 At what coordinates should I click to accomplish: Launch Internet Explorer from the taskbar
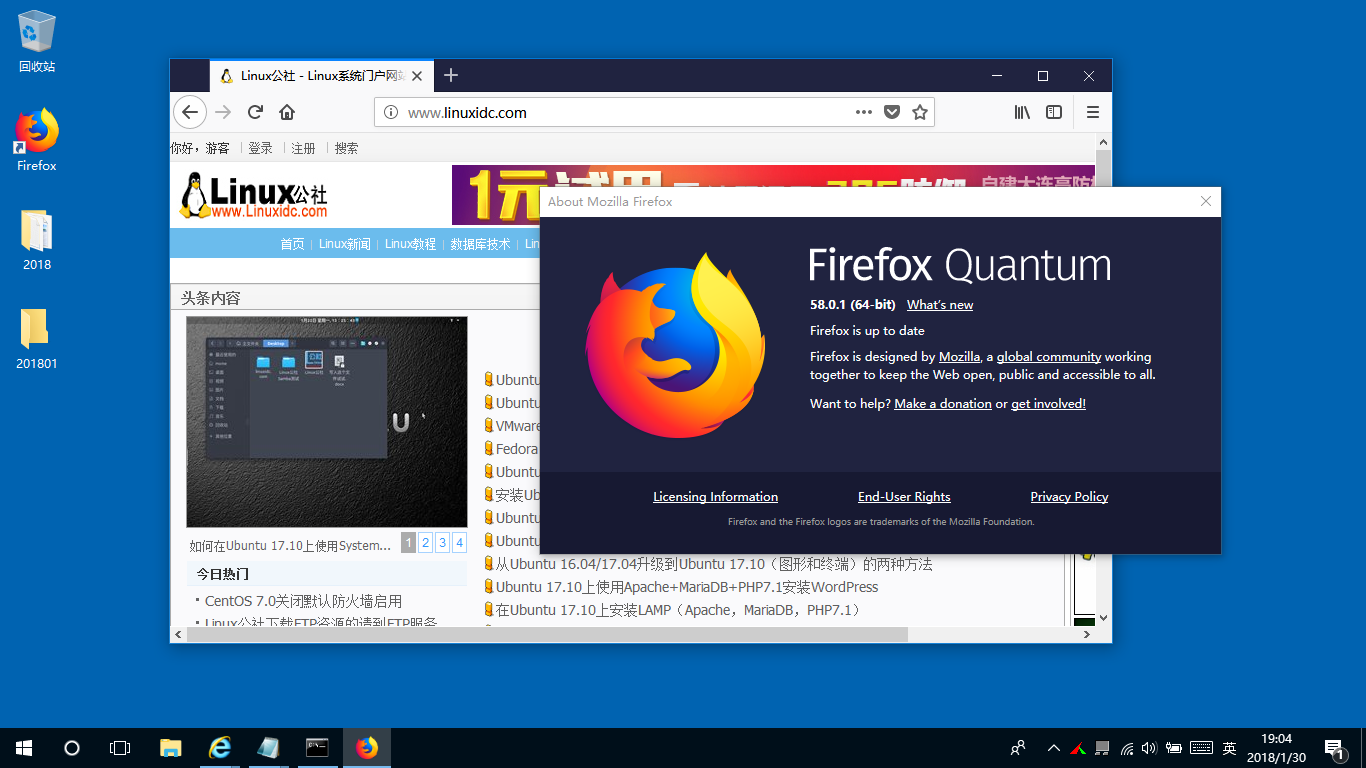point(220,748)
